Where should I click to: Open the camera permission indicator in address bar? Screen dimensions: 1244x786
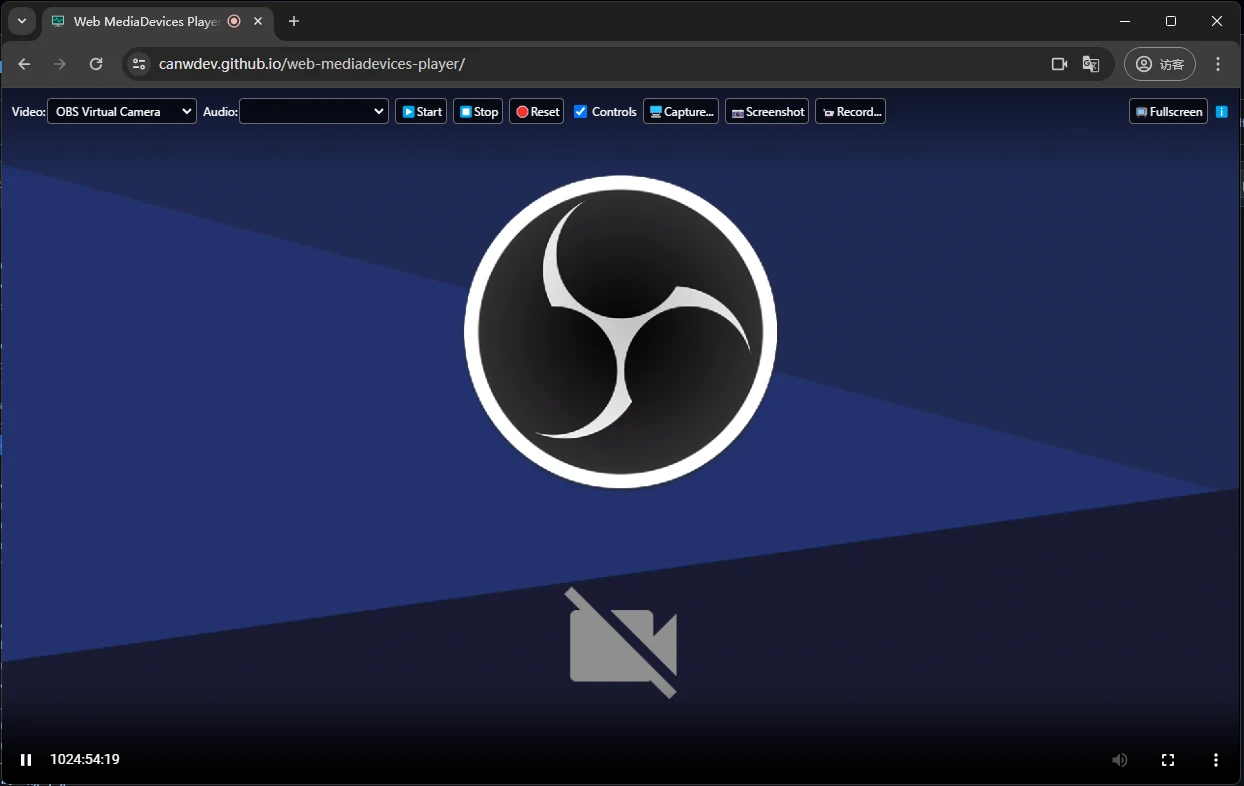point(1060,64)
